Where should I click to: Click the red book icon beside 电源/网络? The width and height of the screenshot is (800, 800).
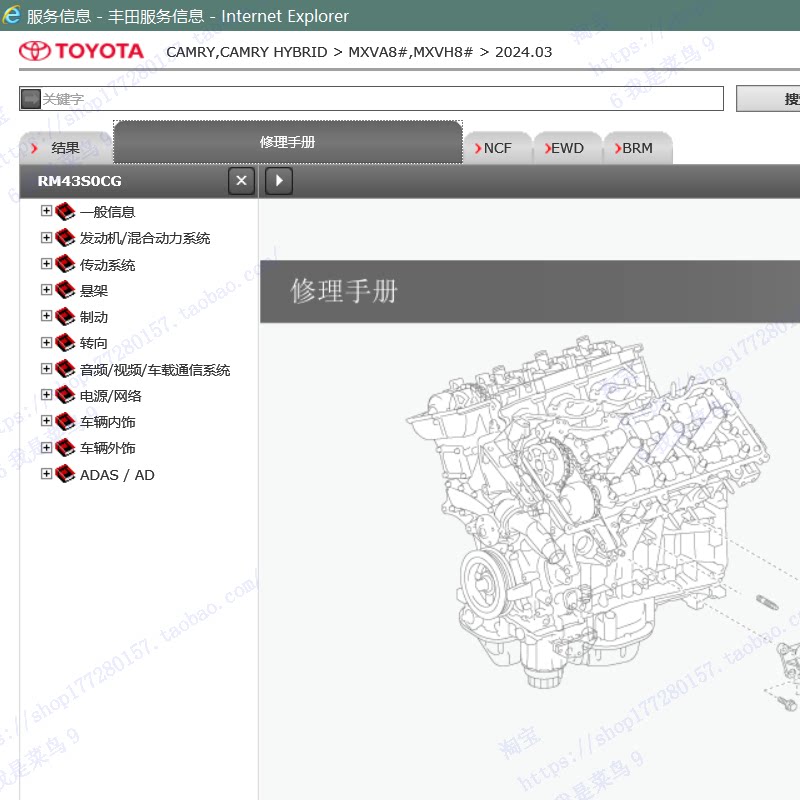(65, 395)
